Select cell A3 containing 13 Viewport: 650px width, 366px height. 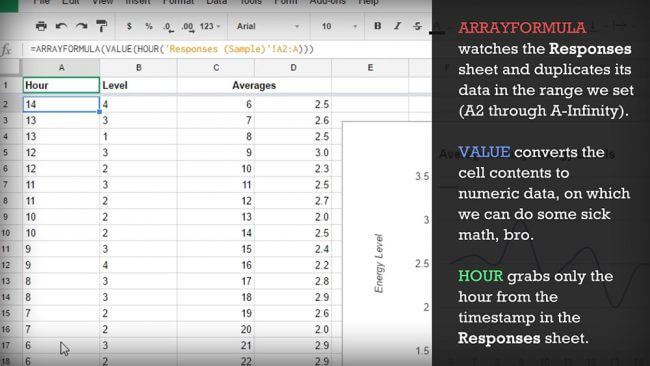[x=61, y=120]
